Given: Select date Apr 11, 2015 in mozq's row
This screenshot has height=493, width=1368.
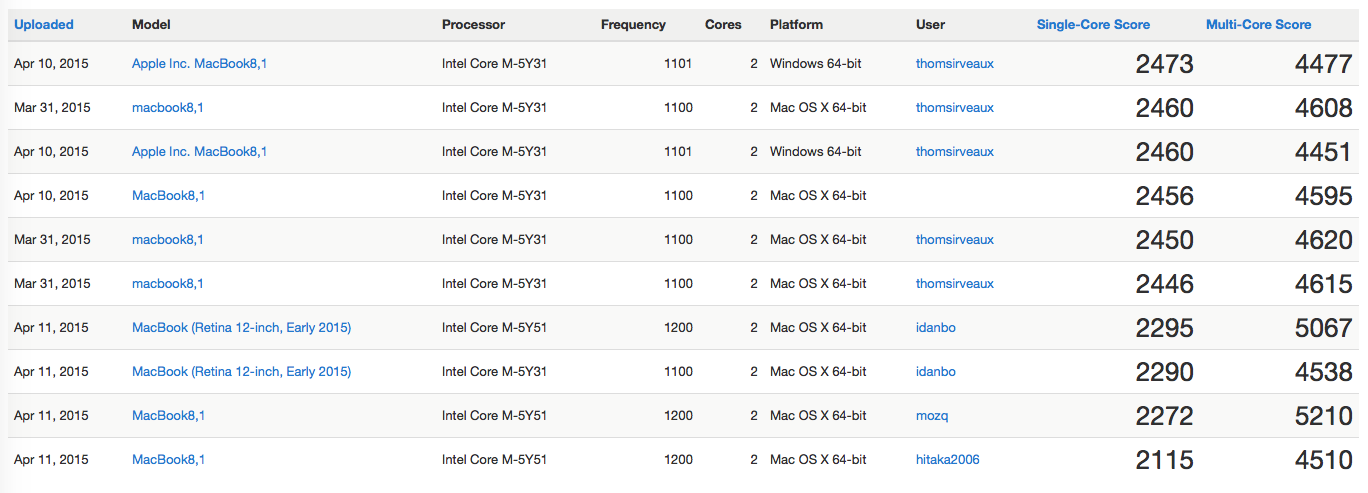Looking at the screenshot, I should coord(51,415).
